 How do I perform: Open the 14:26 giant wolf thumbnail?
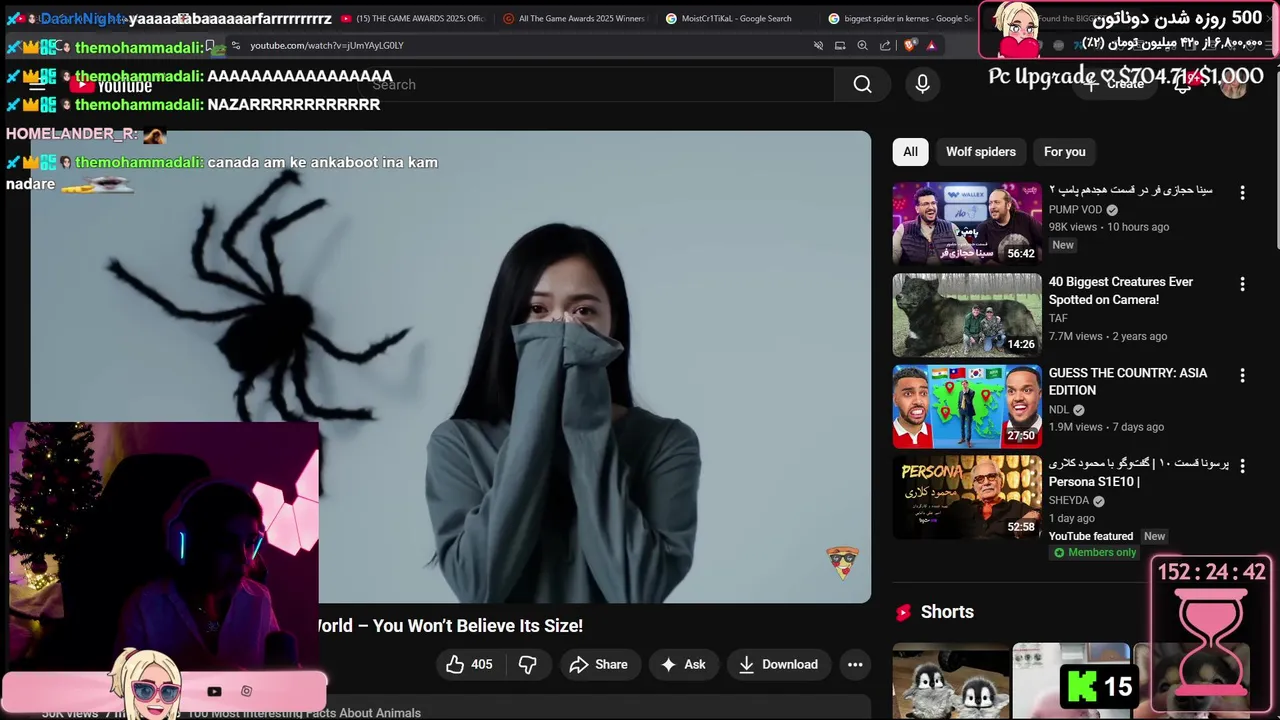pyautogui.click(x=967, y=315)
